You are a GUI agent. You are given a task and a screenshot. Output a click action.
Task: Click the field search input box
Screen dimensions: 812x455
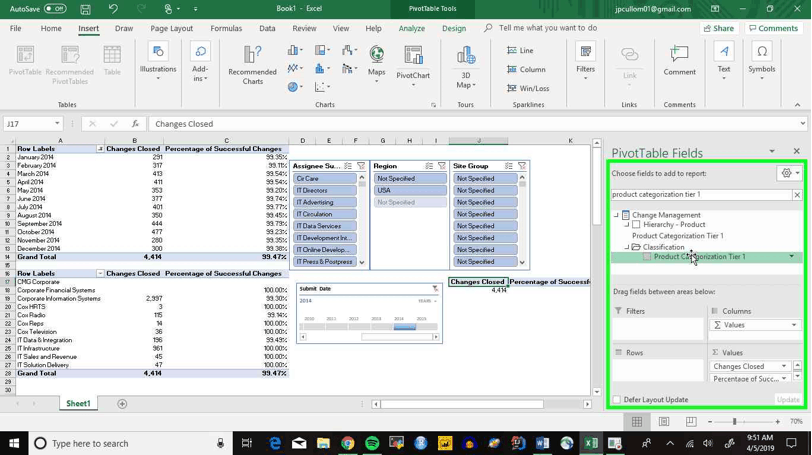702,195
